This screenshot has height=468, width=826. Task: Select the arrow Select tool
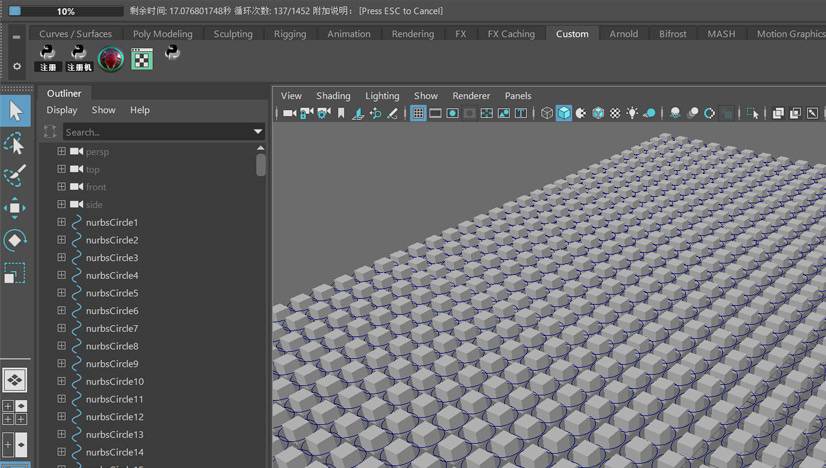click(x=15, y=111)
